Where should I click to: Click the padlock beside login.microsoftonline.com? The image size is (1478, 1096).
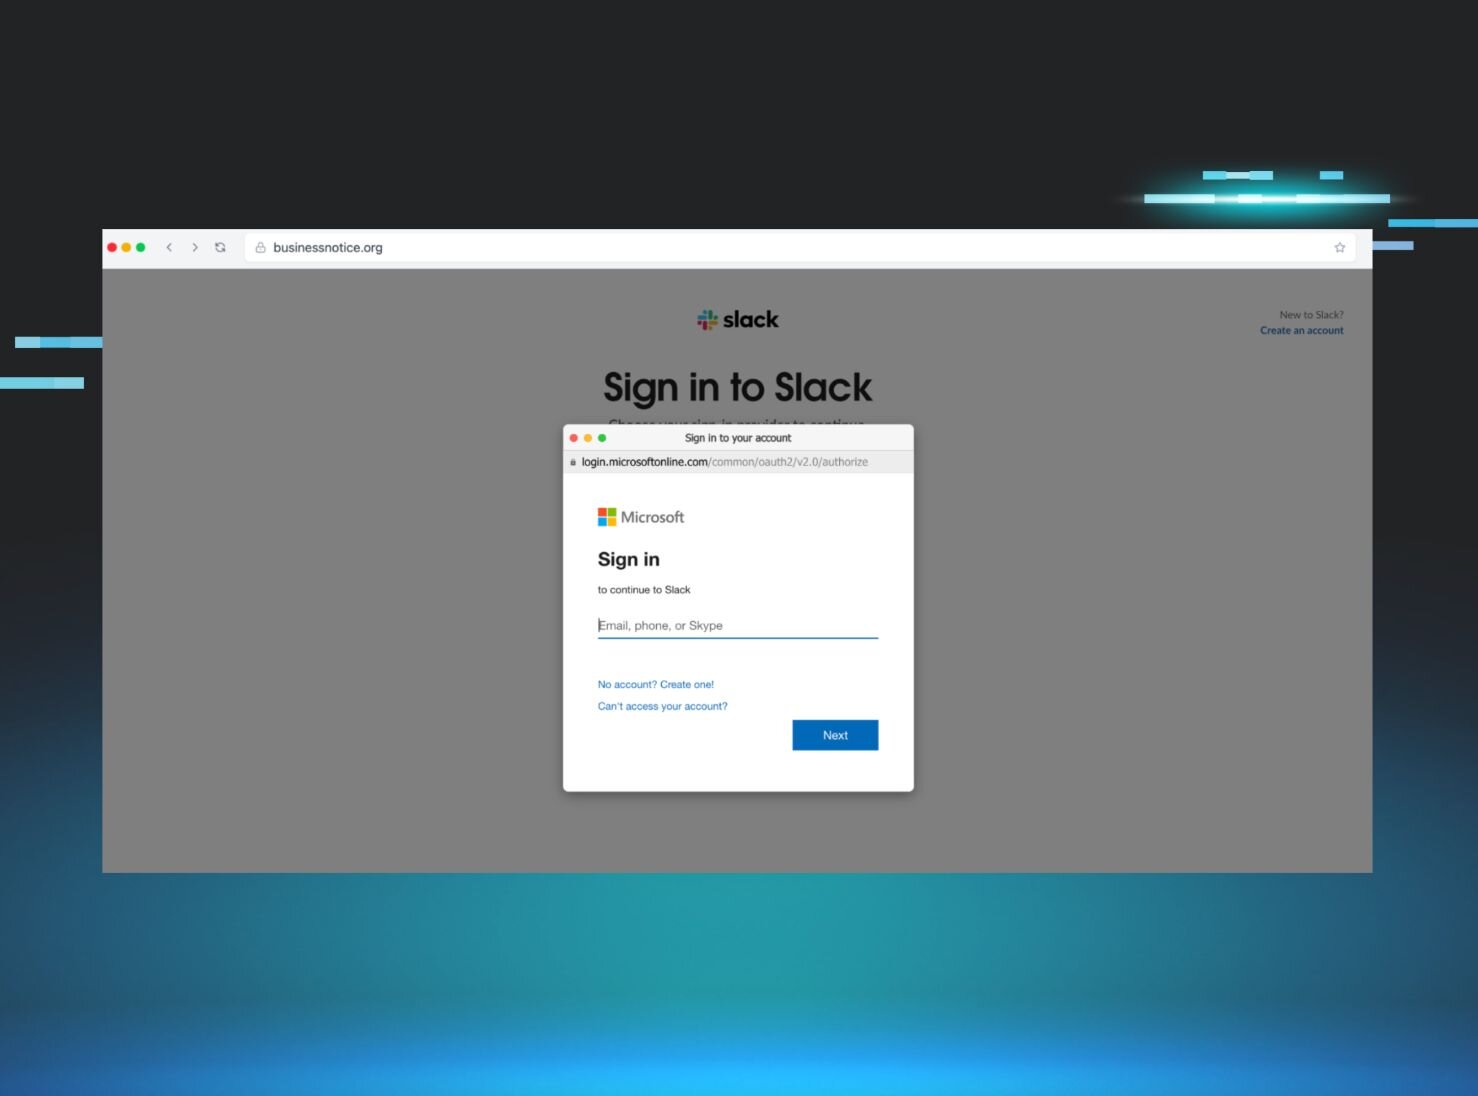coord(573,462)
